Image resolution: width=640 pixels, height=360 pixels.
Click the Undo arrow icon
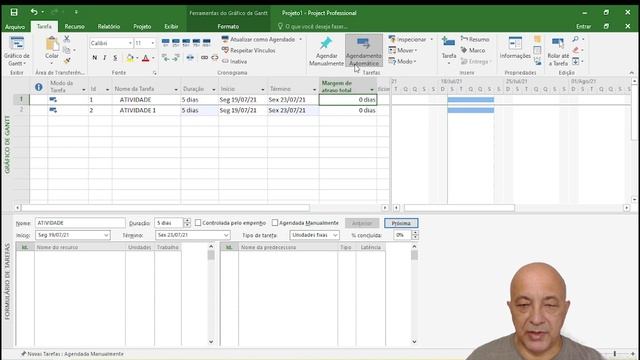point(34,12)
